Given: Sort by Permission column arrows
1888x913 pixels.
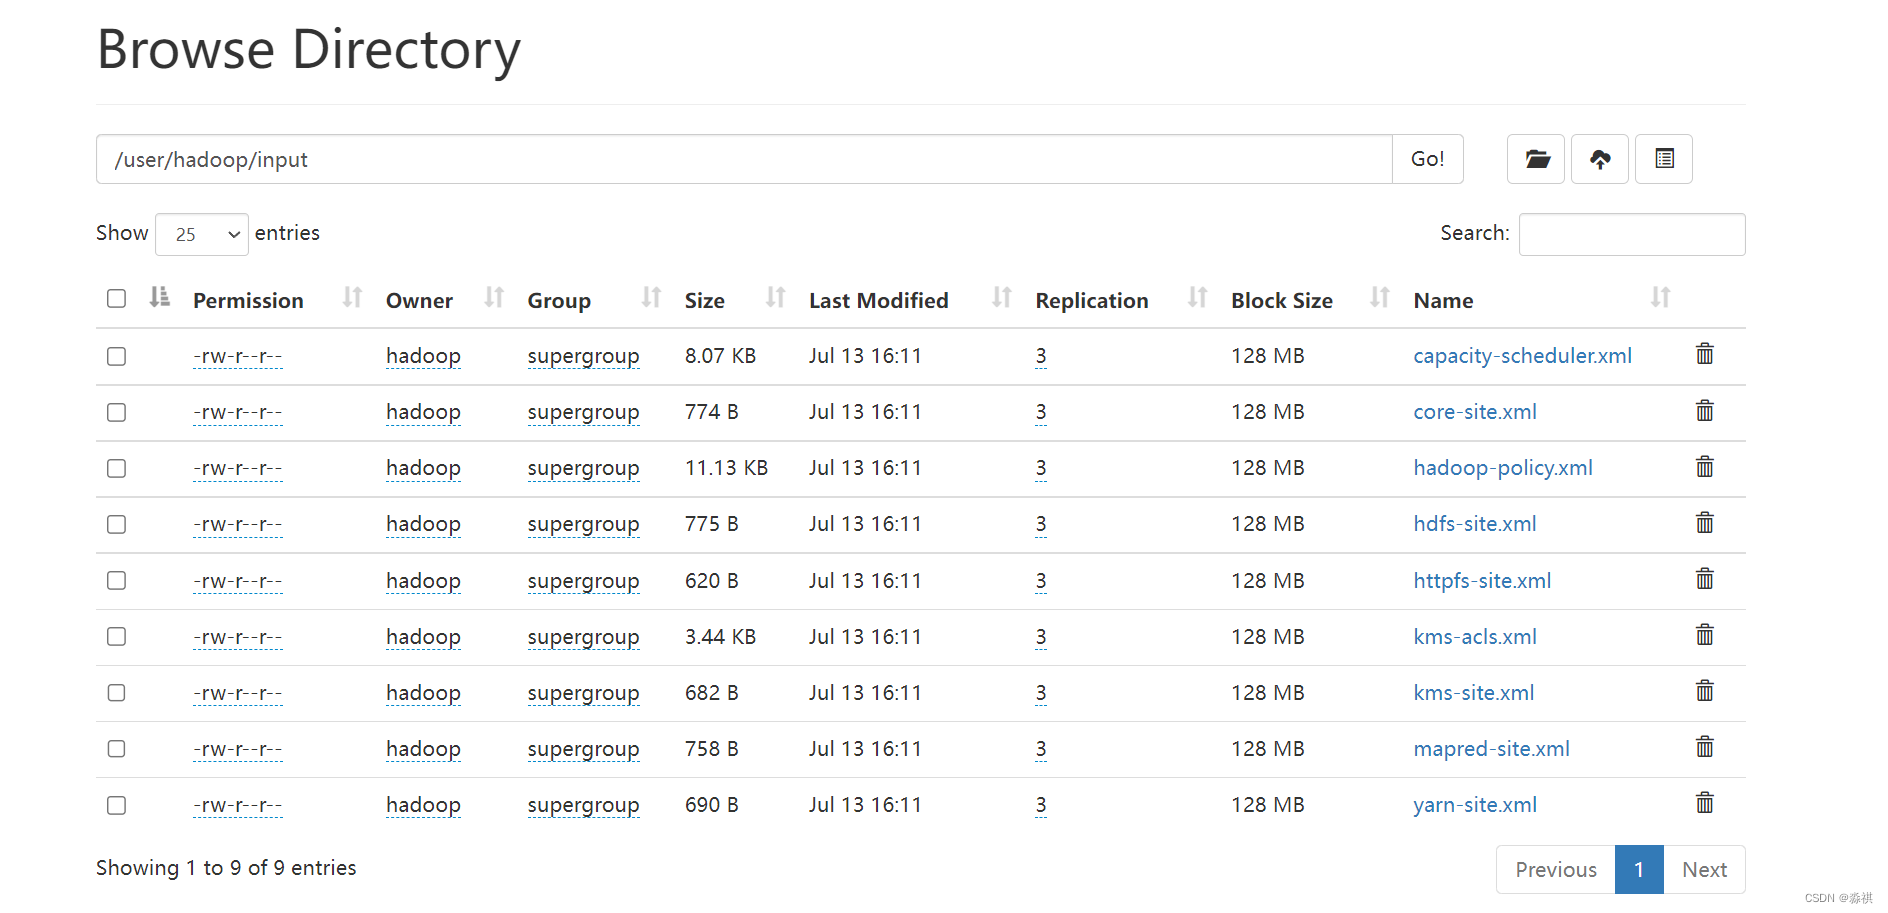Looking at the screenshot, I should 352,298.
